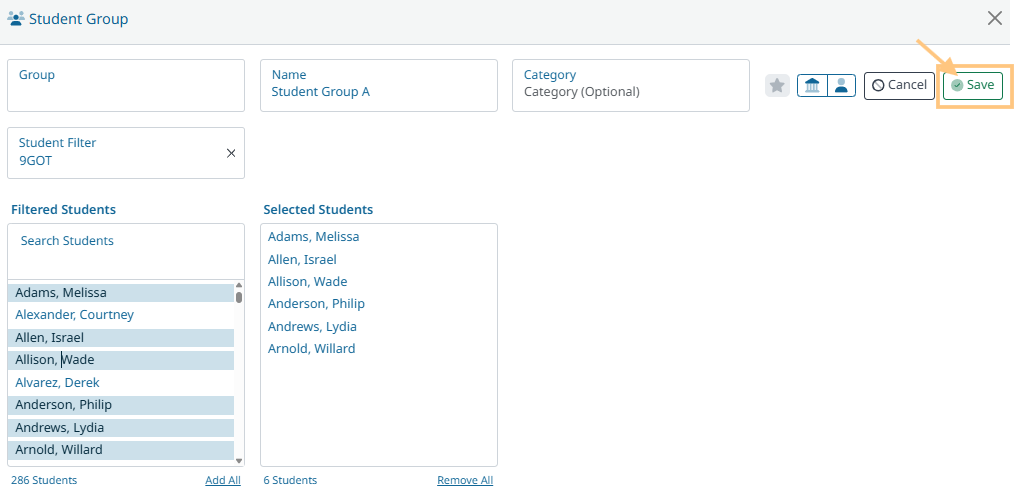Viewport: 1021px width, 497px height.
Task: Select the personal user icon
Action: tap(841, 86)
